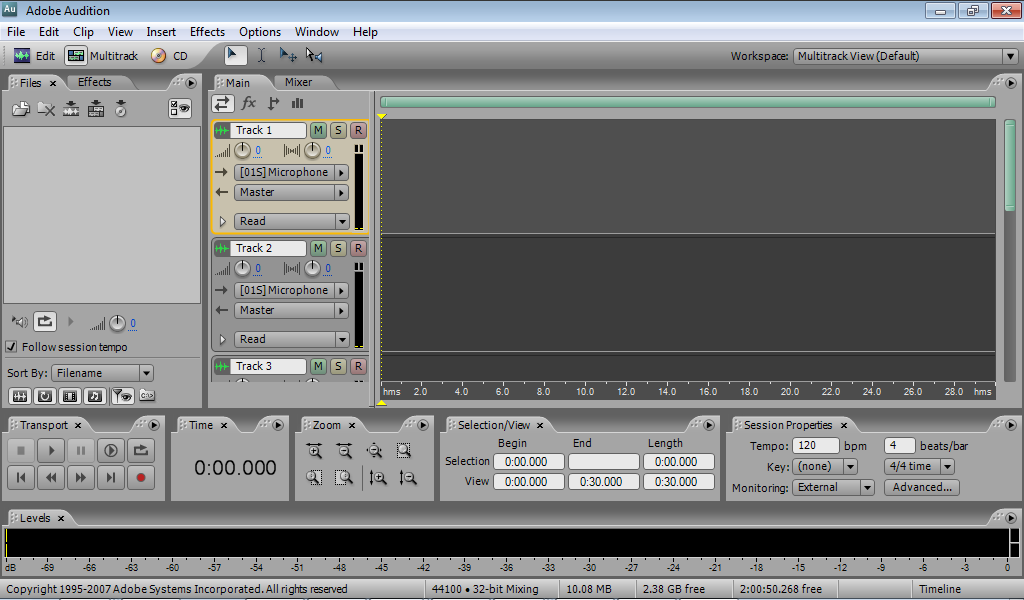Show the Inputs/Outputs track controls
The width and height of the screenshot is (1024, 600).
click(x=222, y=103)
